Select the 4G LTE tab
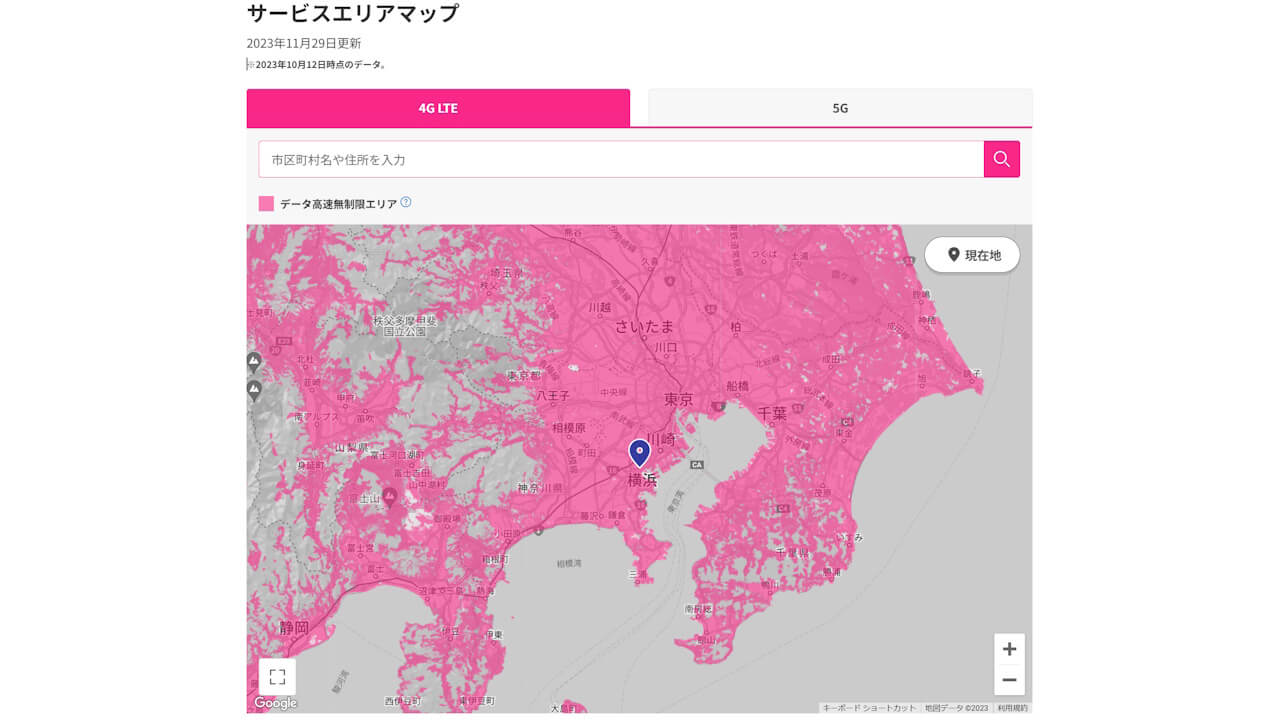 (x=437, y=107)
